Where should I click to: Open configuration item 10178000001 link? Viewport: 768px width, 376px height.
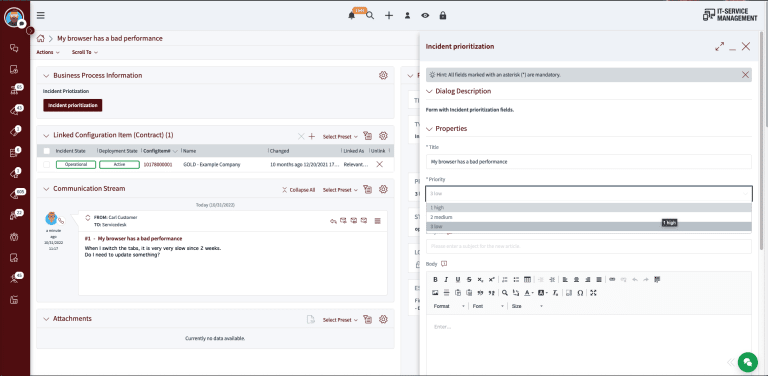point(158,164)
